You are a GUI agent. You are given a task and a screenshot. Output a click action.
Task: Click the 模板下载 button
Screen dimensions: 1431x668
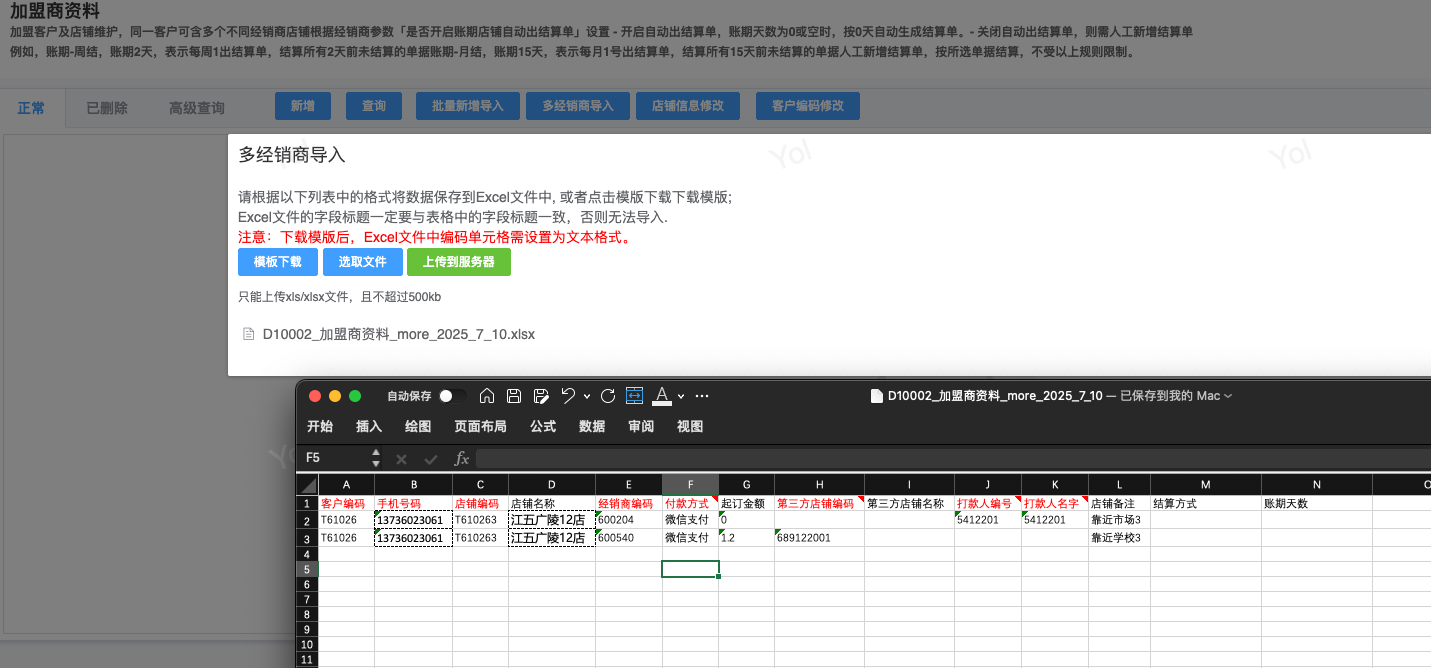tap(277, 262)
